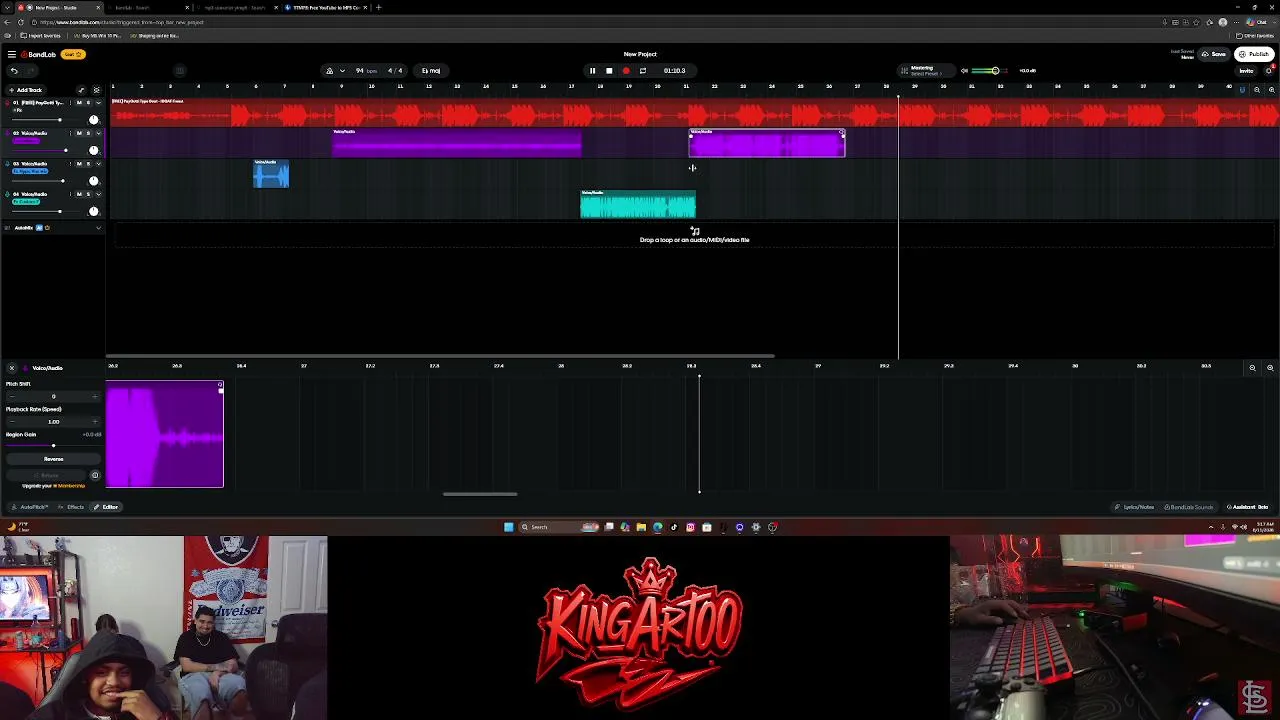Zoom in the region editor
This screenshot has height=720, width=1280.
point(1270,368)
